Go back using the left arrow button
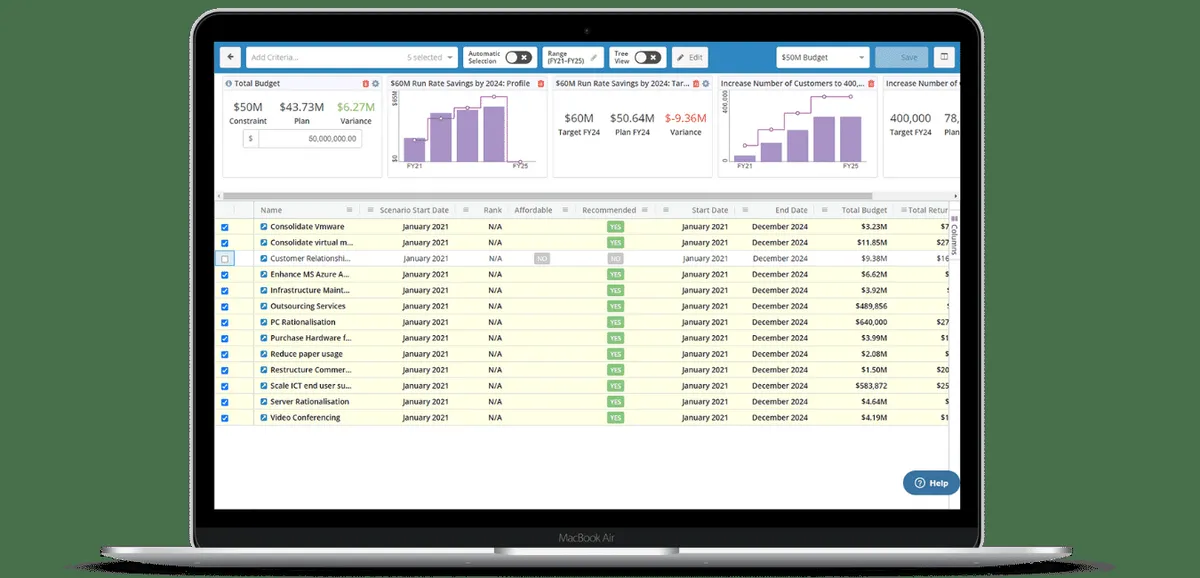Screen dimensions: 1200x578 [231, 57]
